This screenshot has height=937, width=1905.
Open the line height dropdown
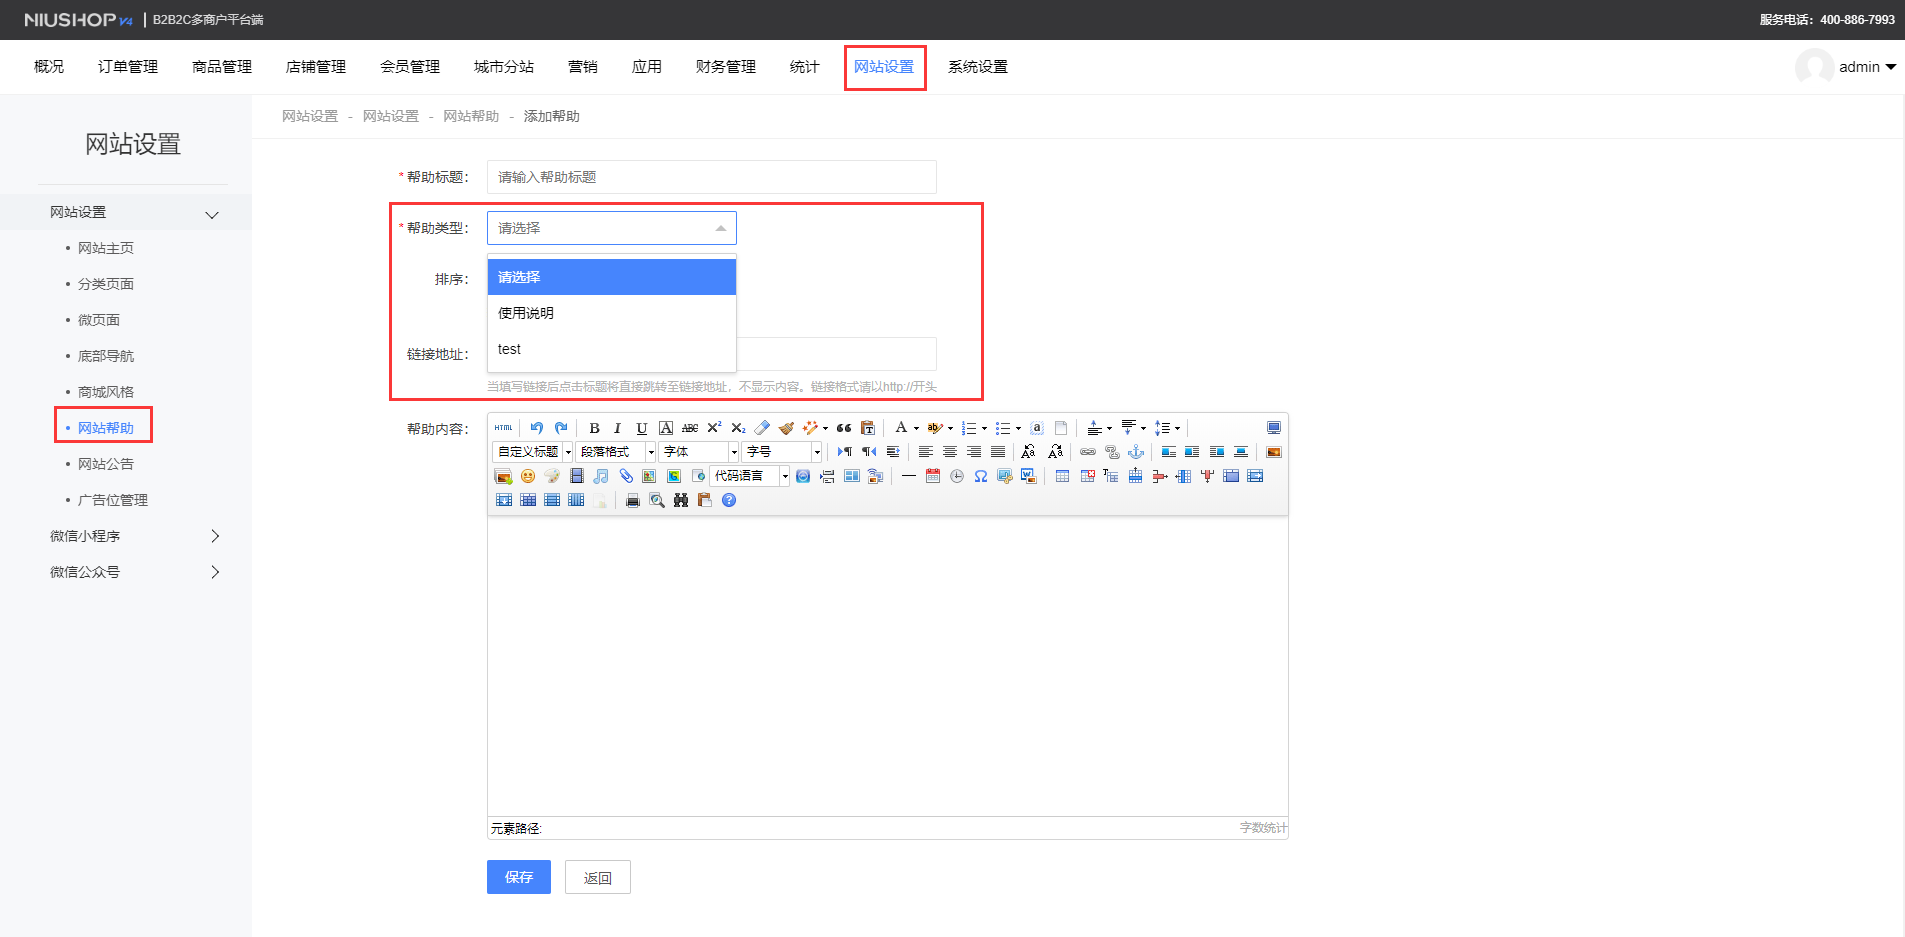coord(1177,428)
